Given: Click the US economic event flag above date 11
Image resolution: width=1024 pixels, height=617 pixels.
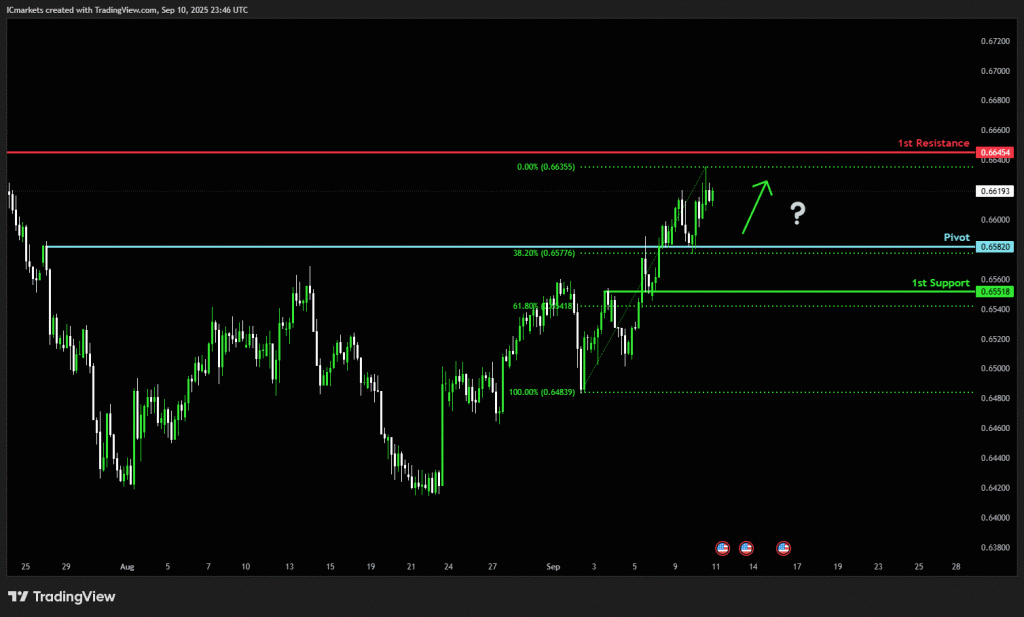Looking at the screenshot, I should click(722, 548).
